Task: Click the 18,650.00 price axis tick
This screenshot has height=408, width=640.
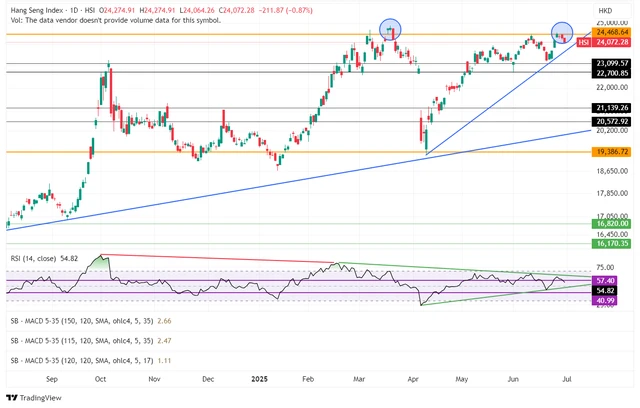Action: coord(612,171)
